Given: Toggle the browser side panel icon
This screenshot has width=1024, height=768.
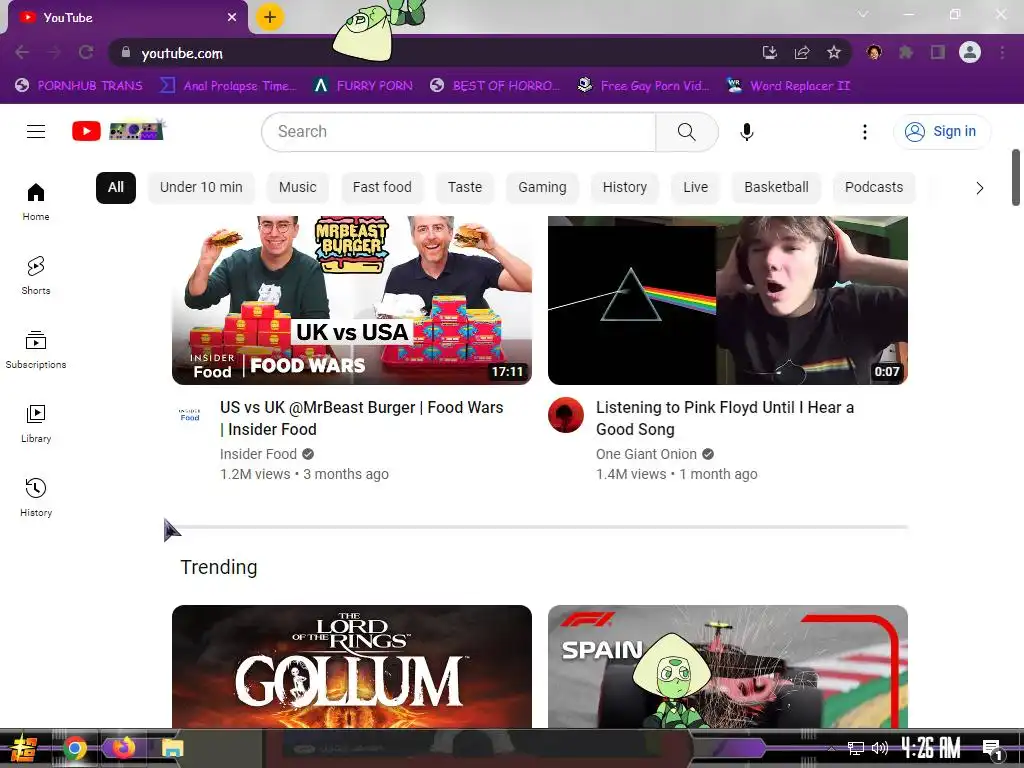Looking at the screenshot, I should tap(938, 52).
